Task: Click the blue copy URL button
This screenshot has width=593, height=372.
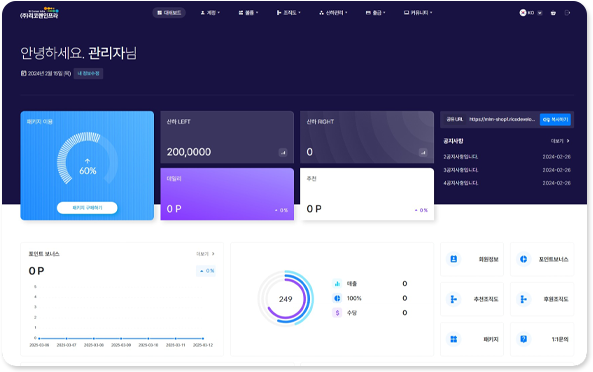Action: coord(555,119)
